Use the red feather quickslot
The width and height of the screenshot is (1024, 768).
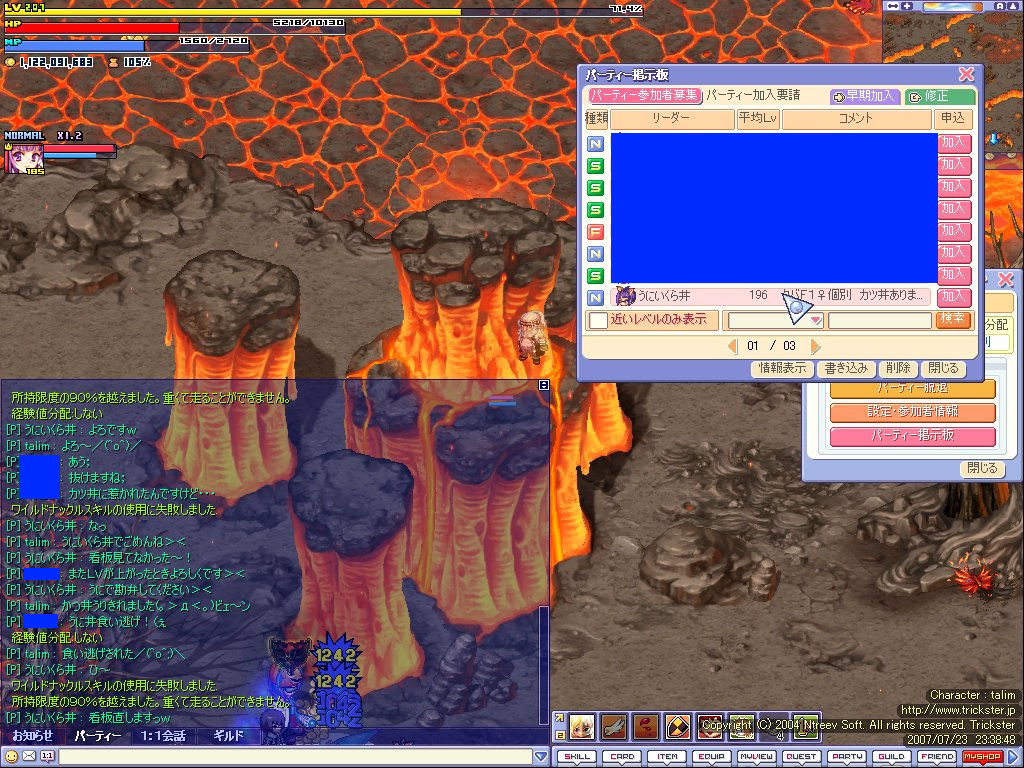tap(646, 726)
